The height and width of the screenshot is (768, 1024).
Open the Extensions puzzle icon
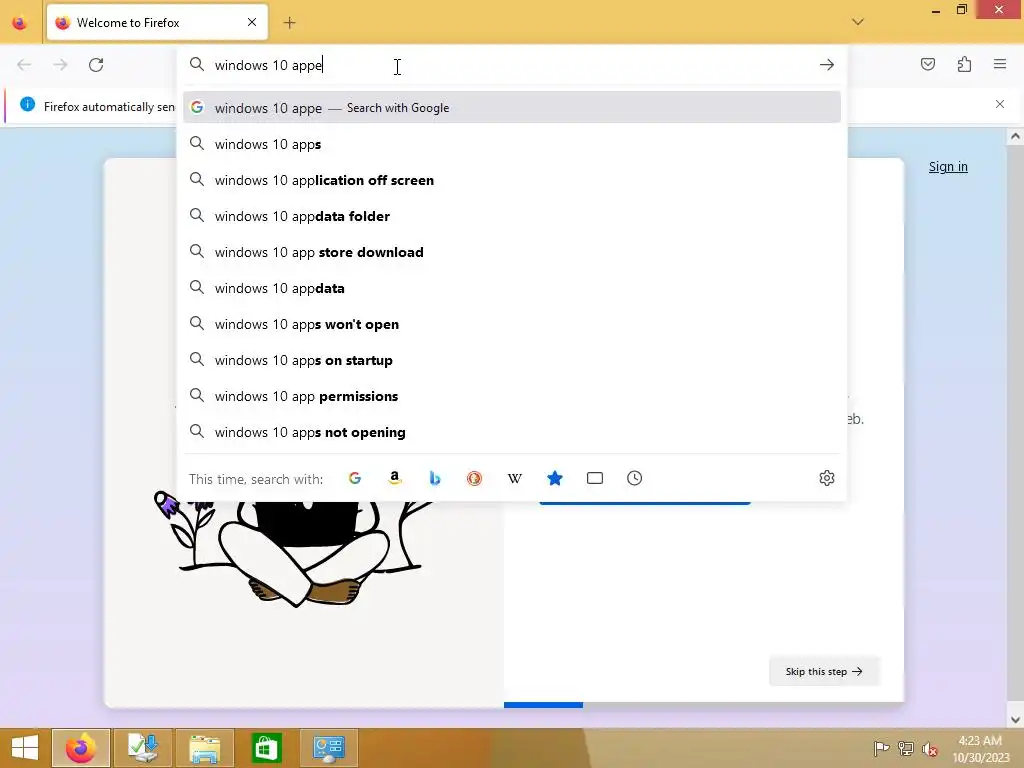tap(964, 64)
